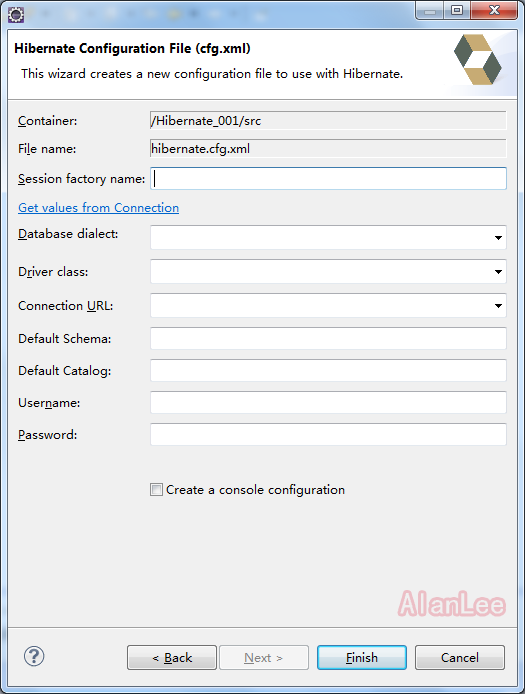Click the Default Catalog input field

tap(328, 370)
